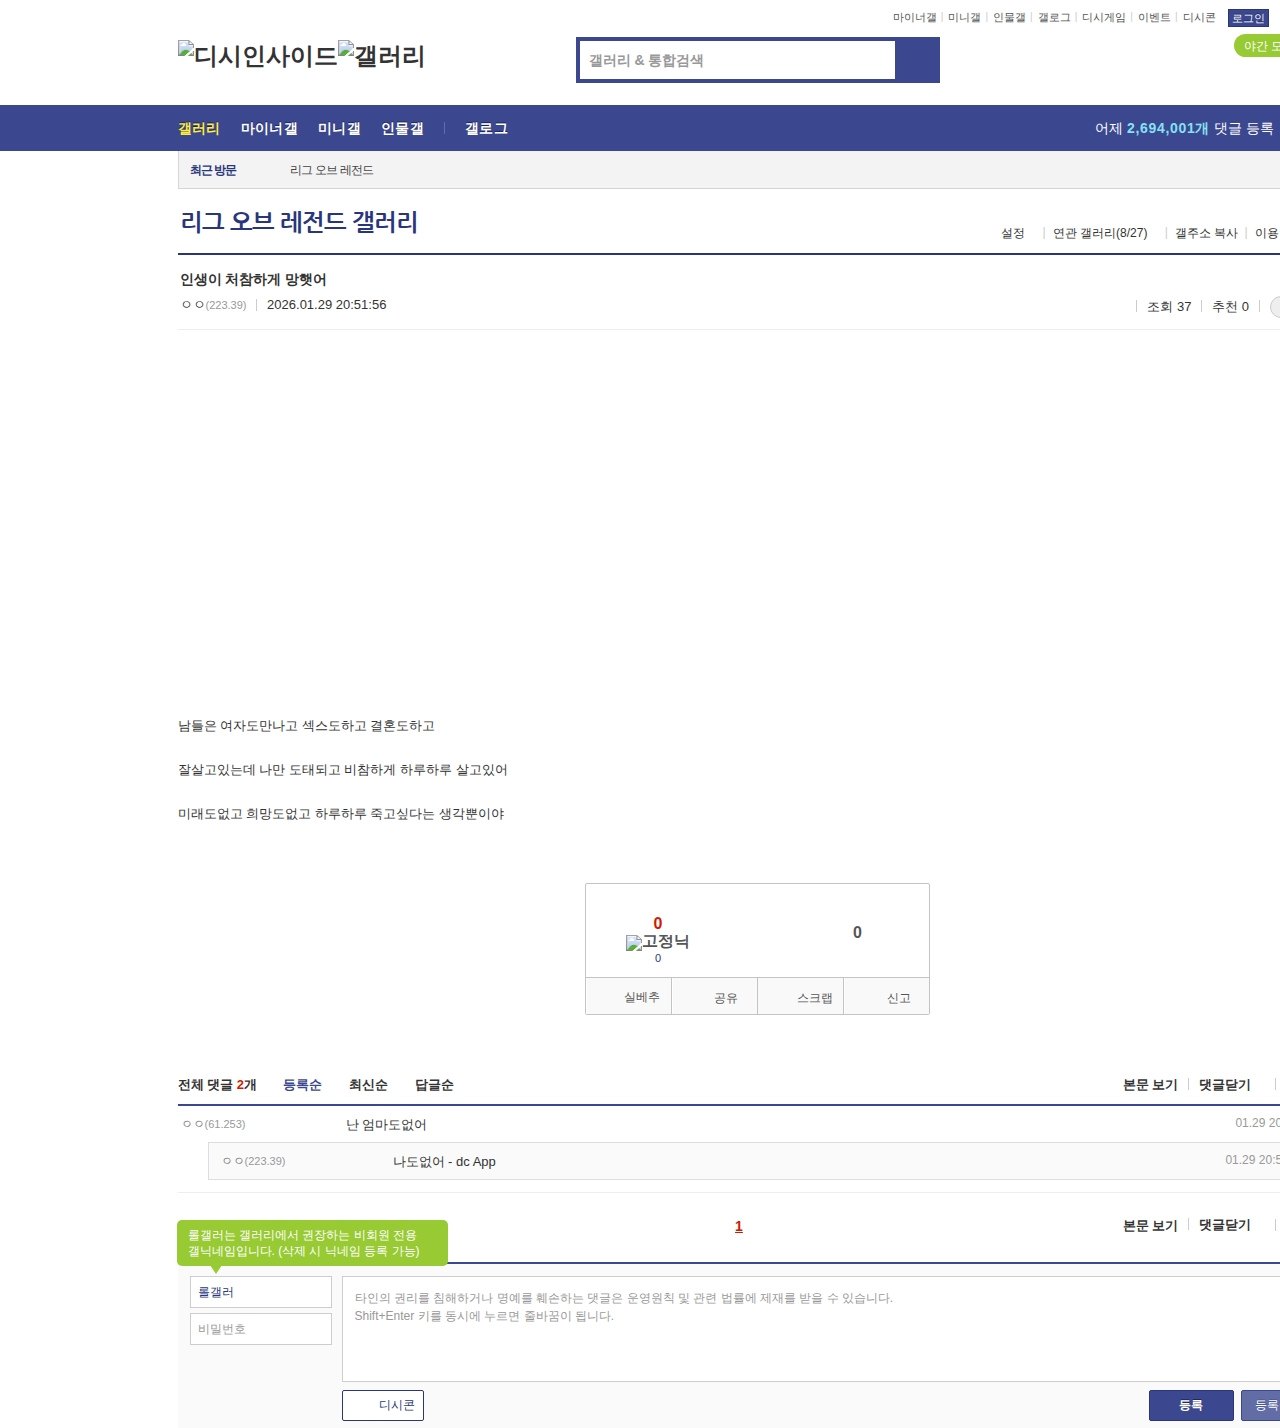
Task: Click the 로그인 button at top right
Action: 1248,18
